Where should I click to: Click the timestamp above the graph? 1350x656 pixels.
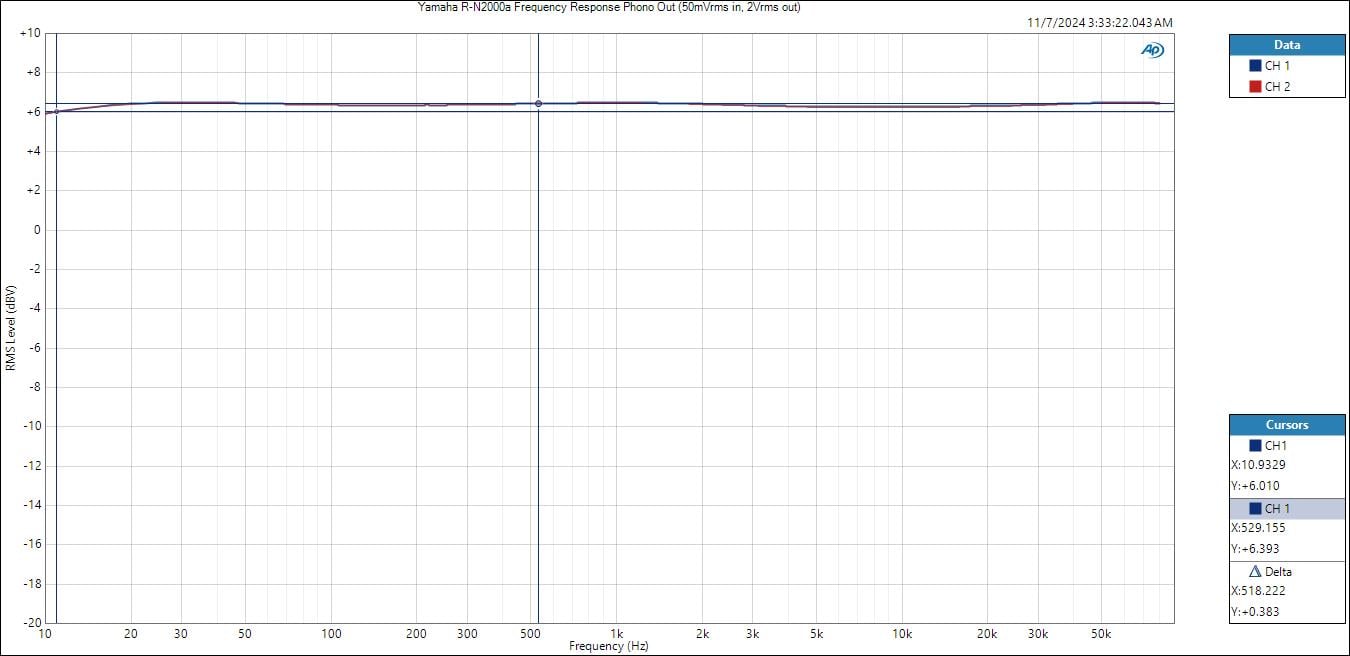1100,23
